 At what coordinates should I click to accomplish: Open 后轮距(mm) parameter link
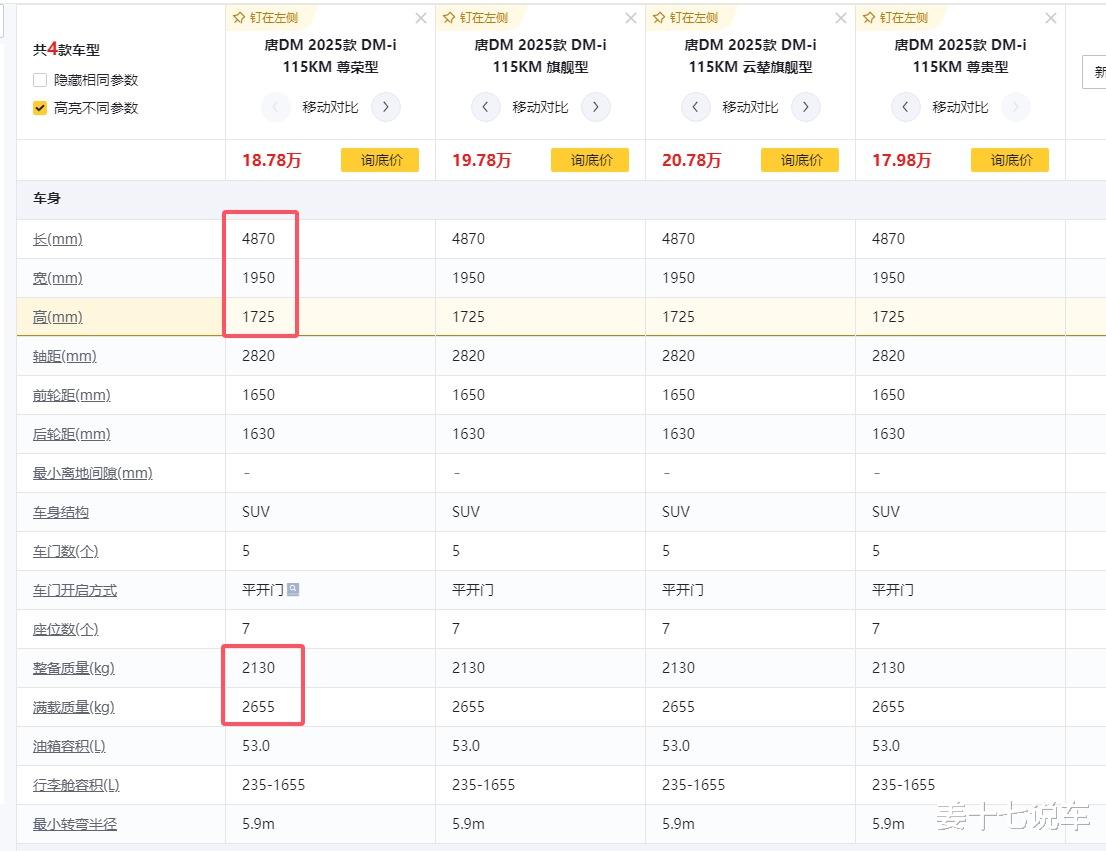coord(72,434)
